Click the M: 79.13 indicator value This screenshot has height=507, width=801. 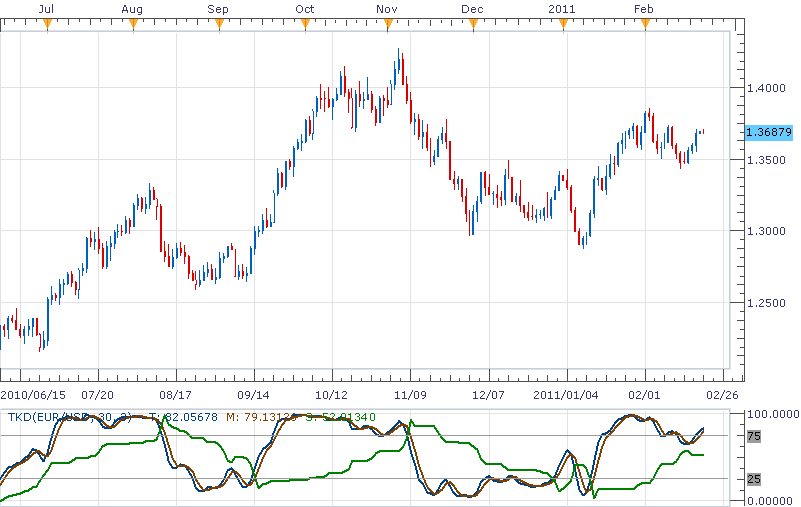click(x=261, y=417)
